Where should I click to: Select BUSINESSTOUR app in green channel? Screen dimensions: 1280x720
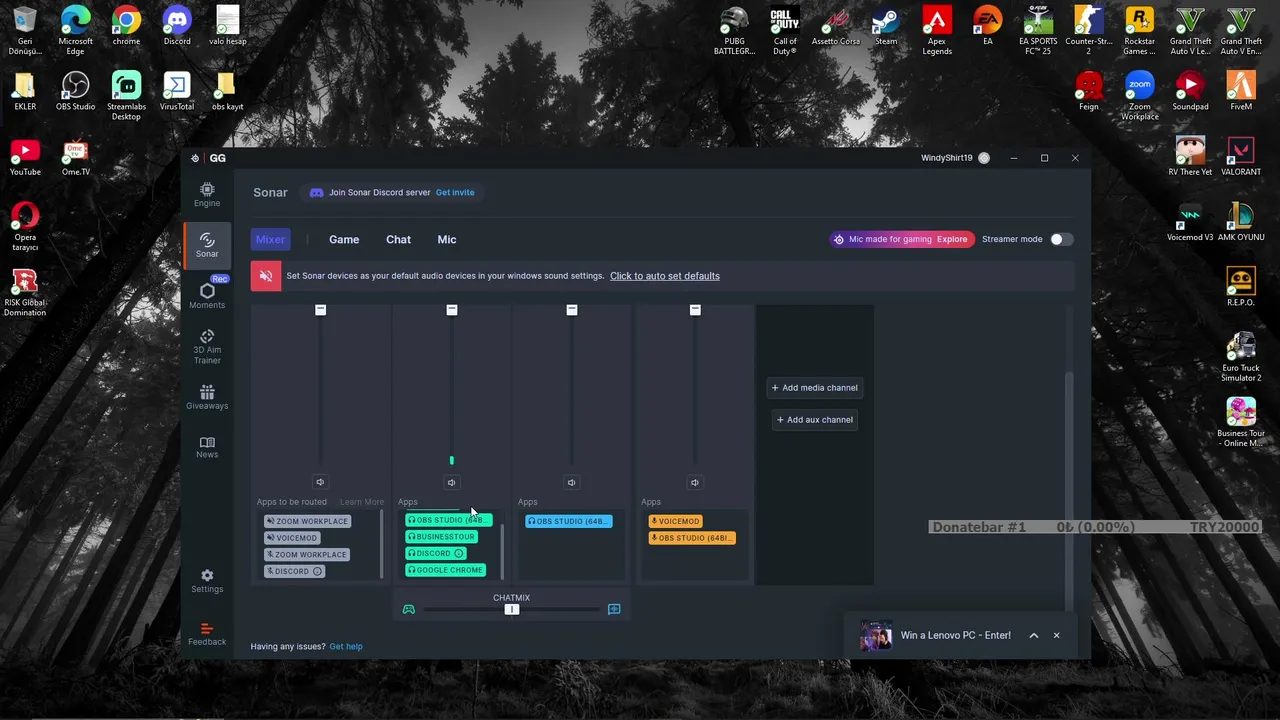(442, 537)
